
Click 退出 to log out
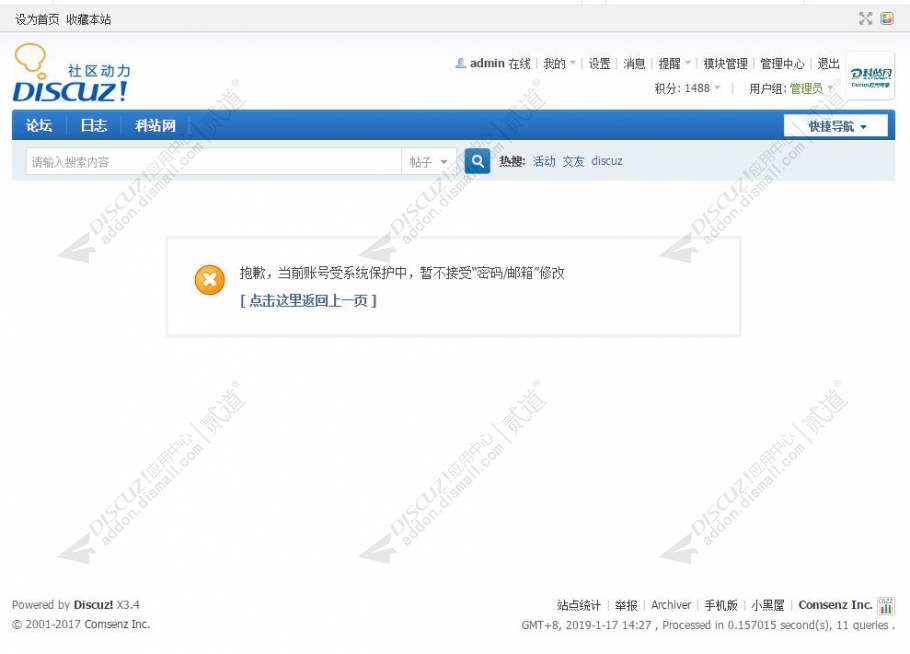[x=828, y=63]
